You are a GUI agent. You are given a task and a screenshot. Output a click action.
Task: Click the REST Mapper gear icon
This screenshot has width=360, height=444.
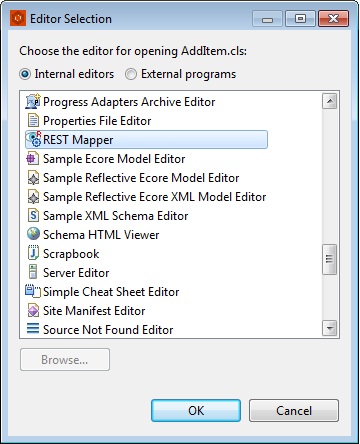pos(33,139)
